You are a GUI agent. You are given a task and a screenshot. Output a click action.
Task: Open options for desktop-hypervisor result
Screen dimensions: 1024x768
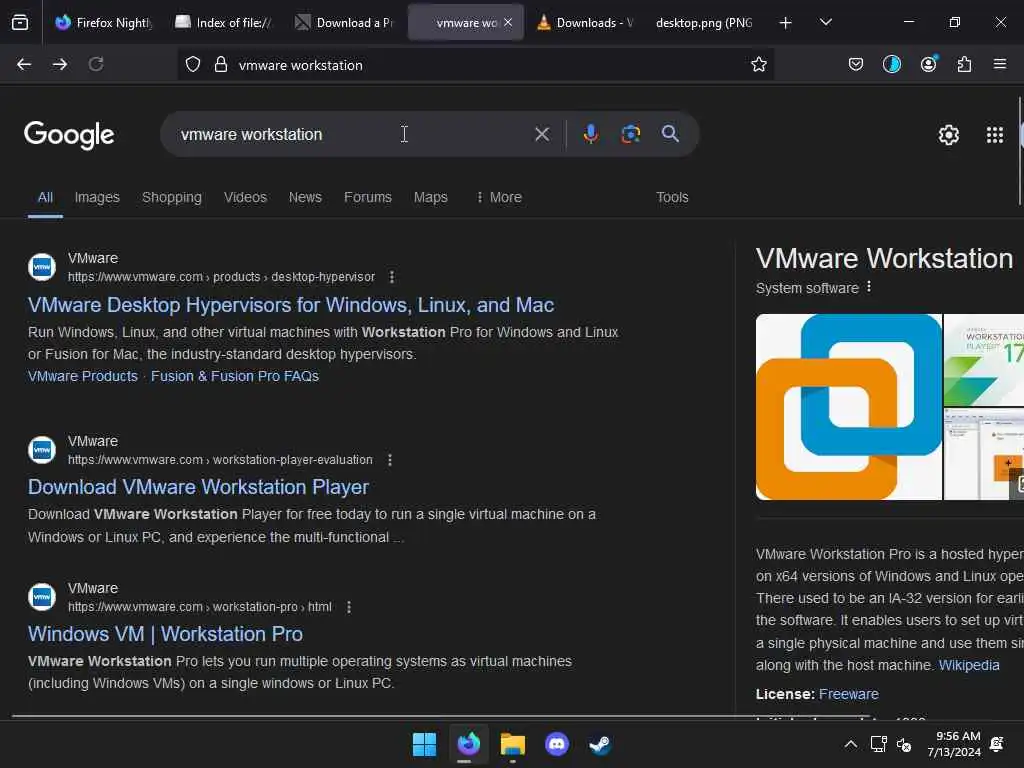[x=392, y=277]
